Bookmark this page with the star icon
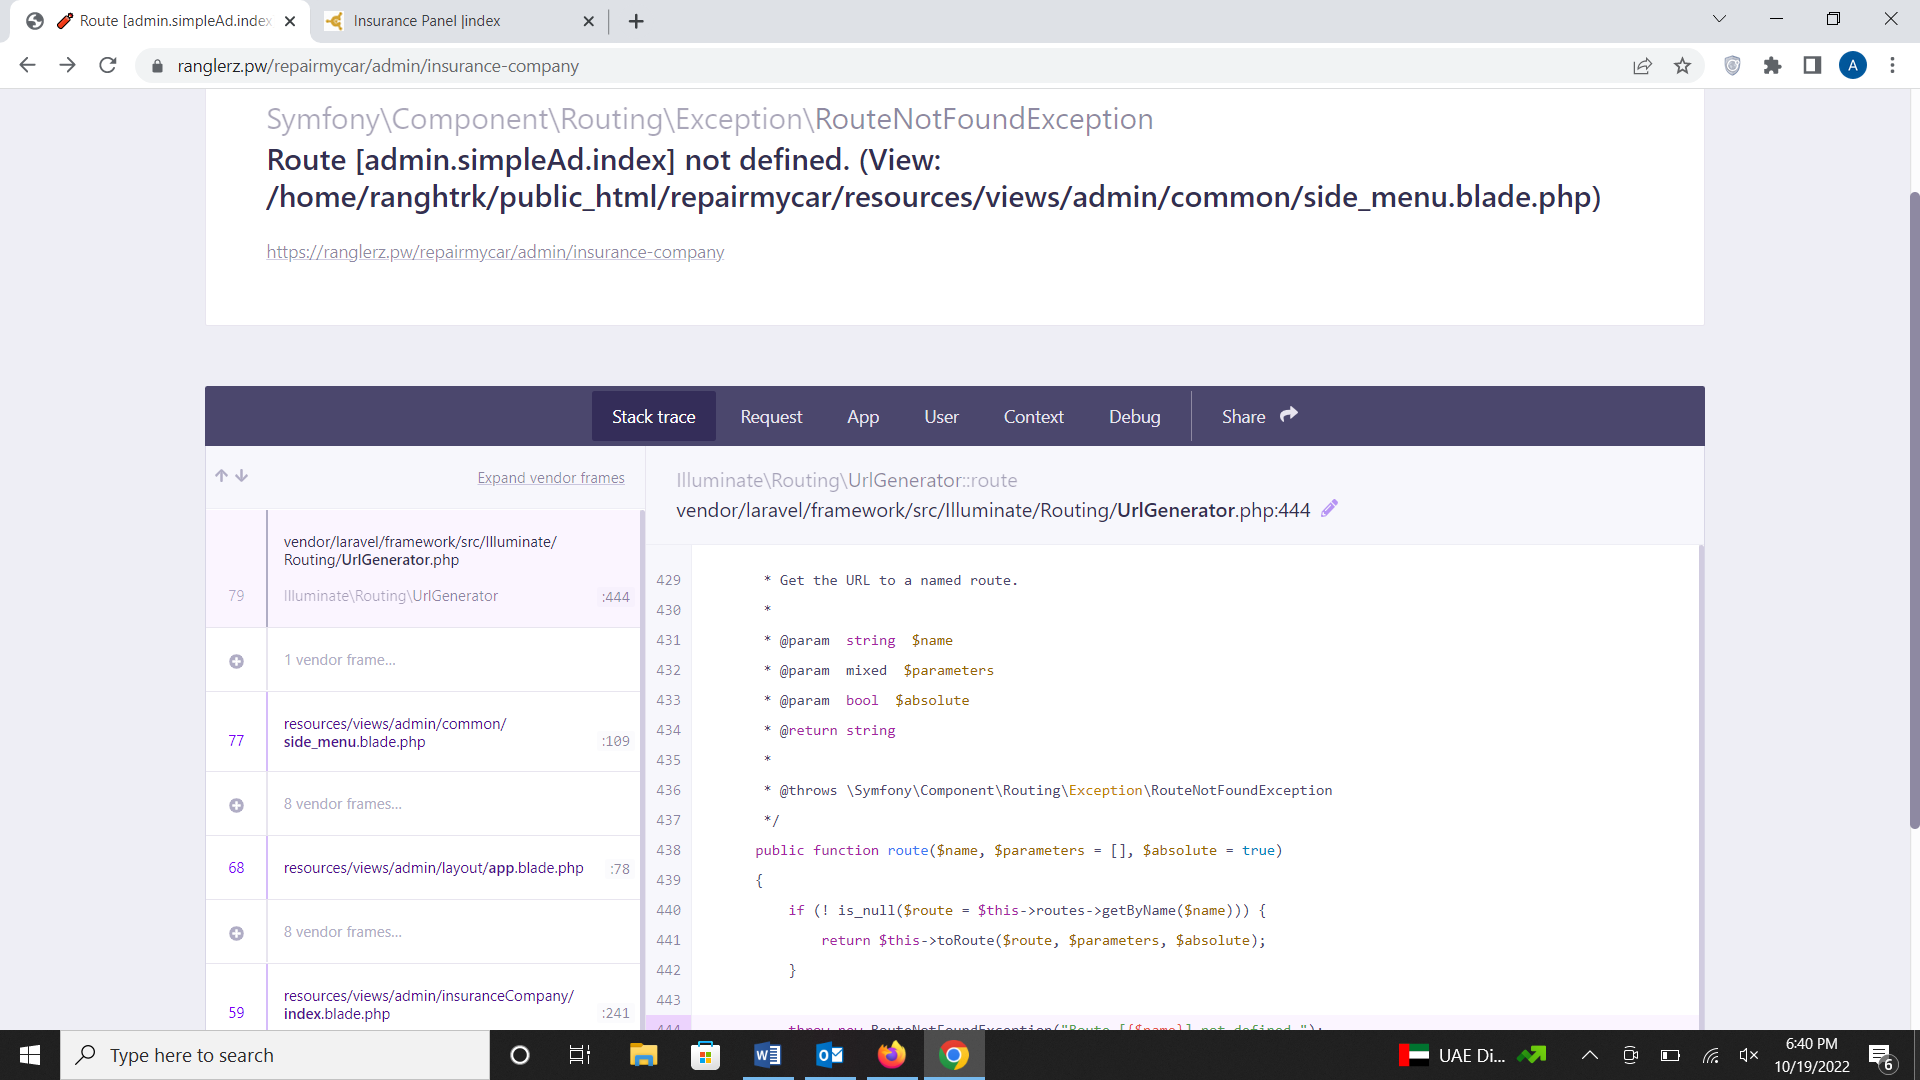The width and height of the screenshot is (1920, 1080). click(1682, 66)
